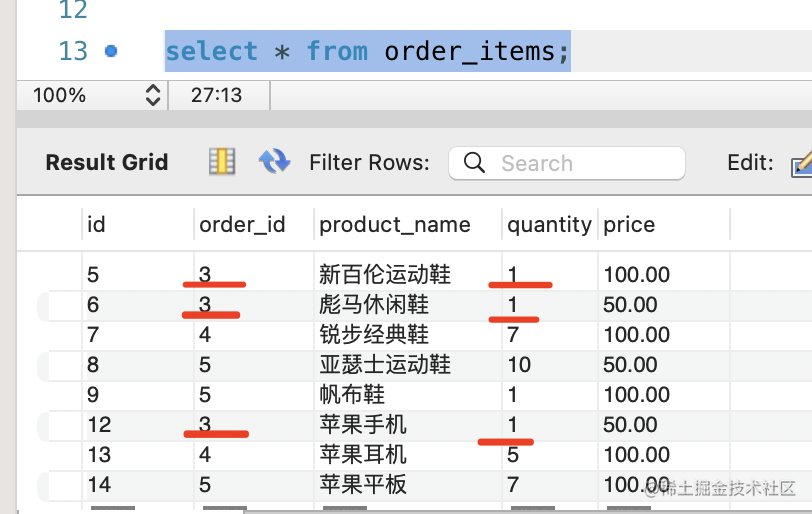Select the 帆布鞋 product cell
812x514 pixels.
(x=352, y=395)
